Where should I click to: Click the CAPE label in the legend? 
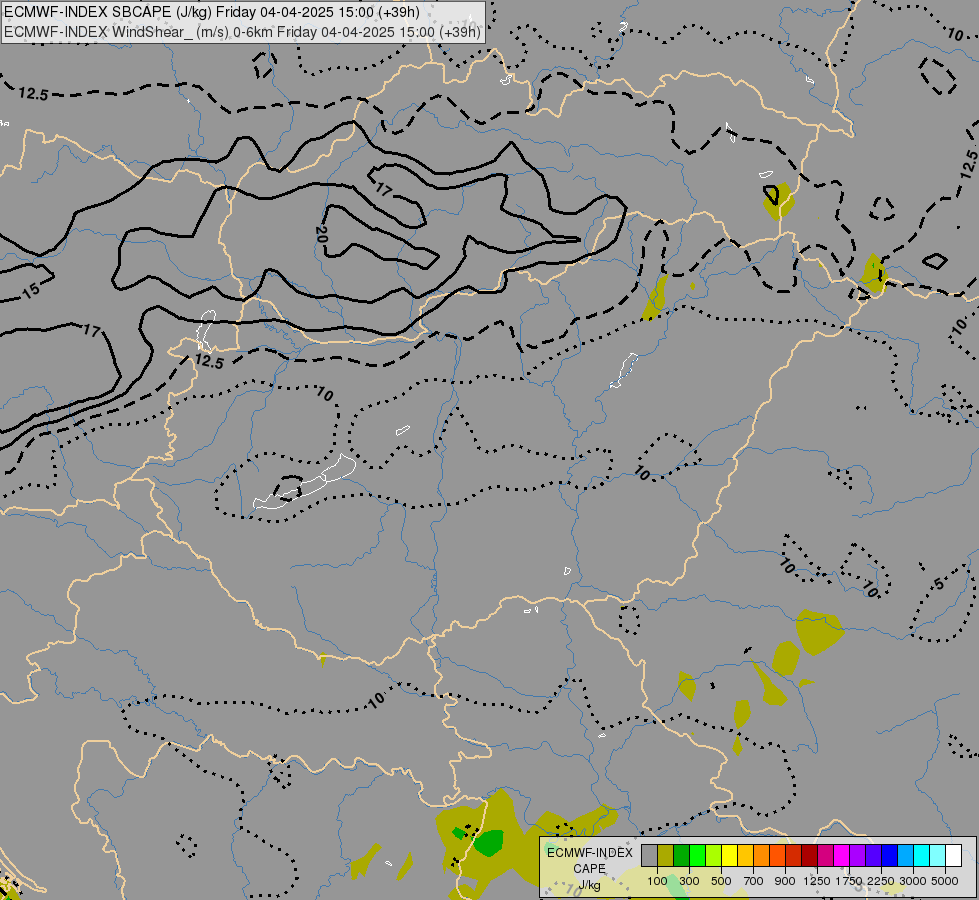pos(589,869)
